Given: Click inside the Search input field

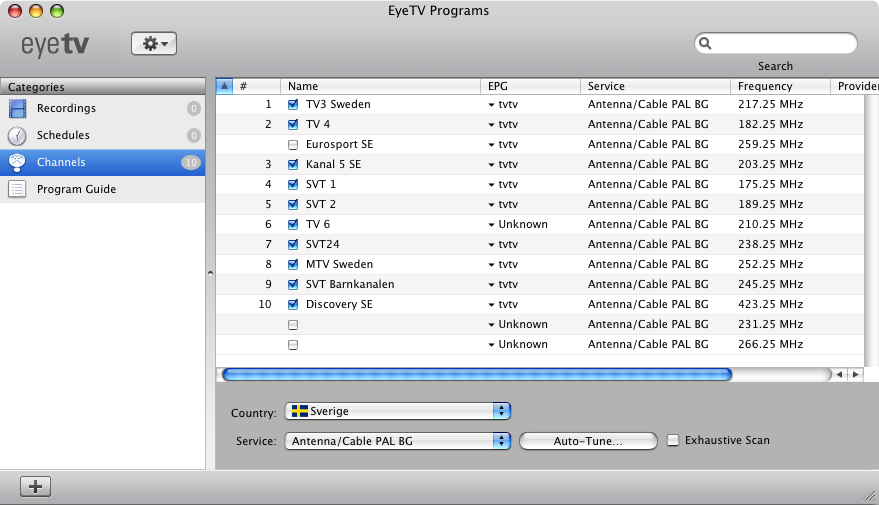Looking at the screenshot, I should [782, 44].
